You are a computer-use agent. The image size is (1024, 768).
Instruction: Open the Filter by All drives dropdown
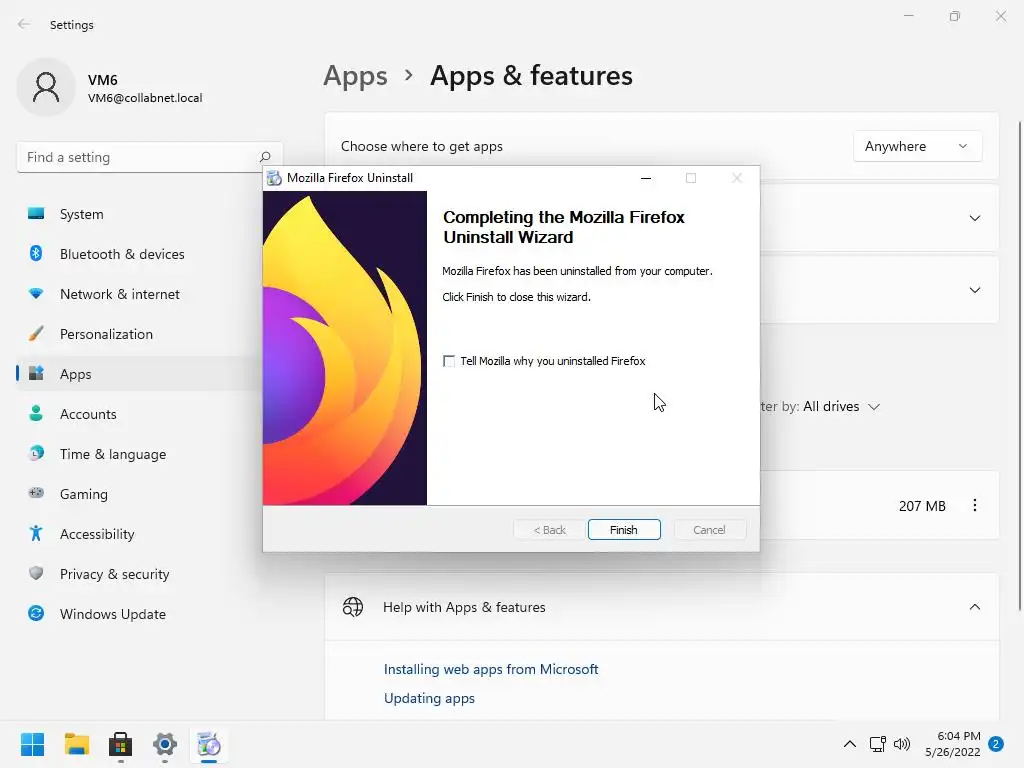[841, 406]
